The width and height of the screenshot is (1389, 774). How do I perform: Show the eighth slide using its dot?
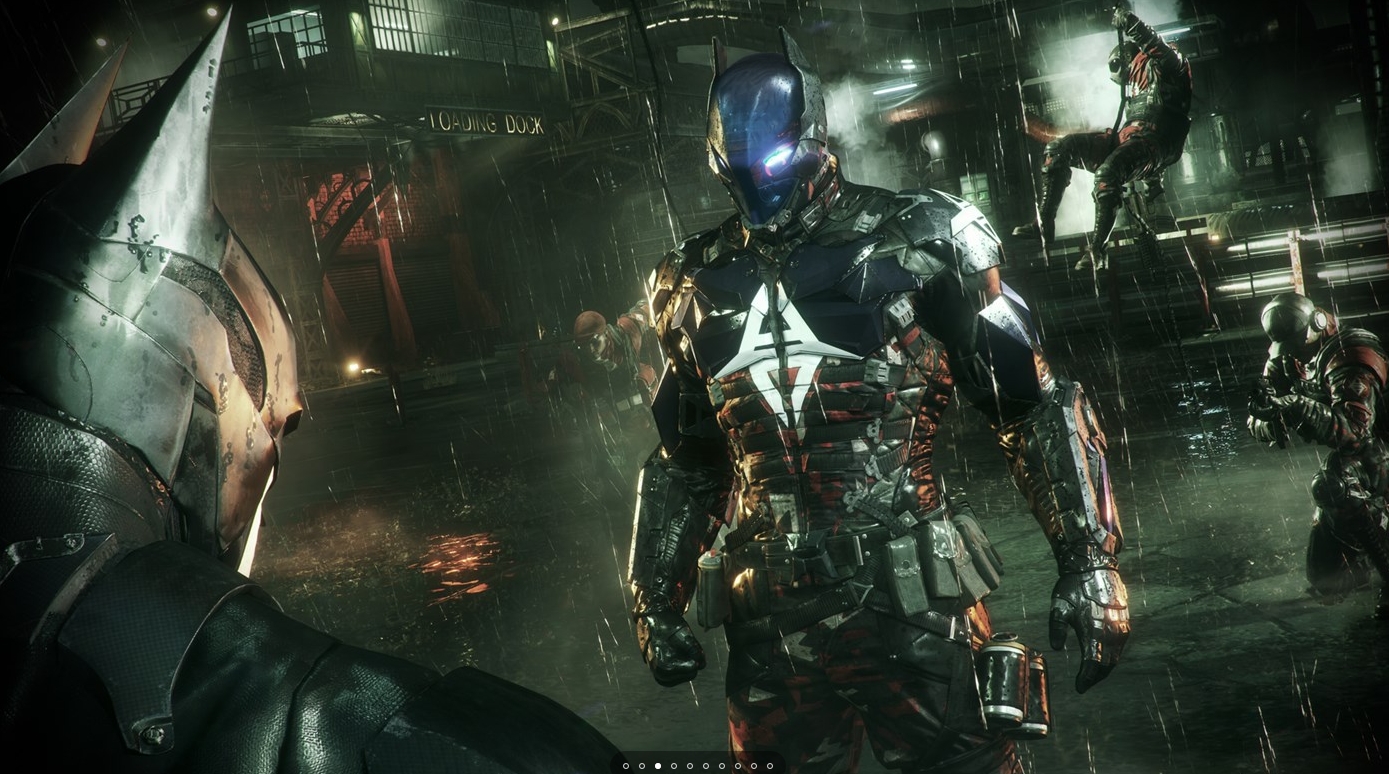pyautogui.click(x=738, y=766)
